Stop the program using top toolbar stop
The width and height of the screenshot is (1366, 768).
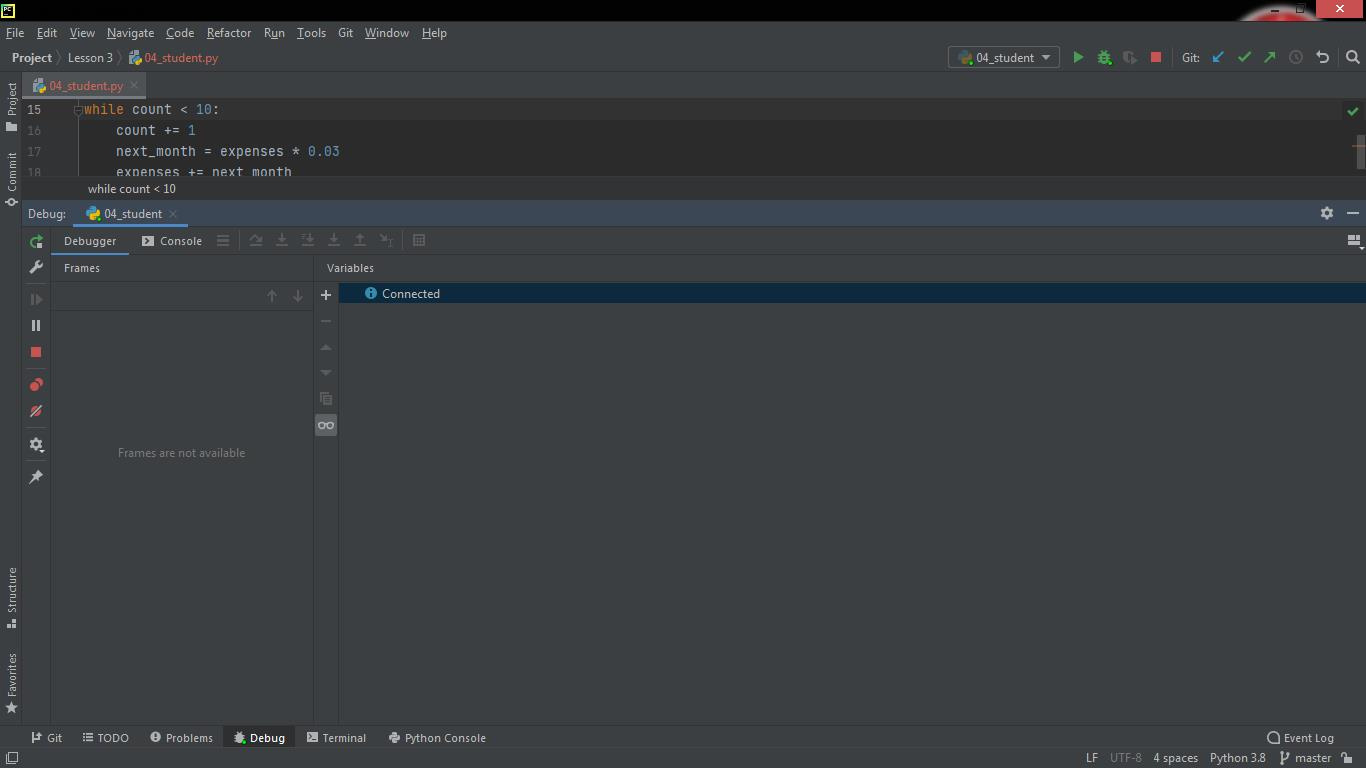pyautogui.click(x=1156, y=58)
